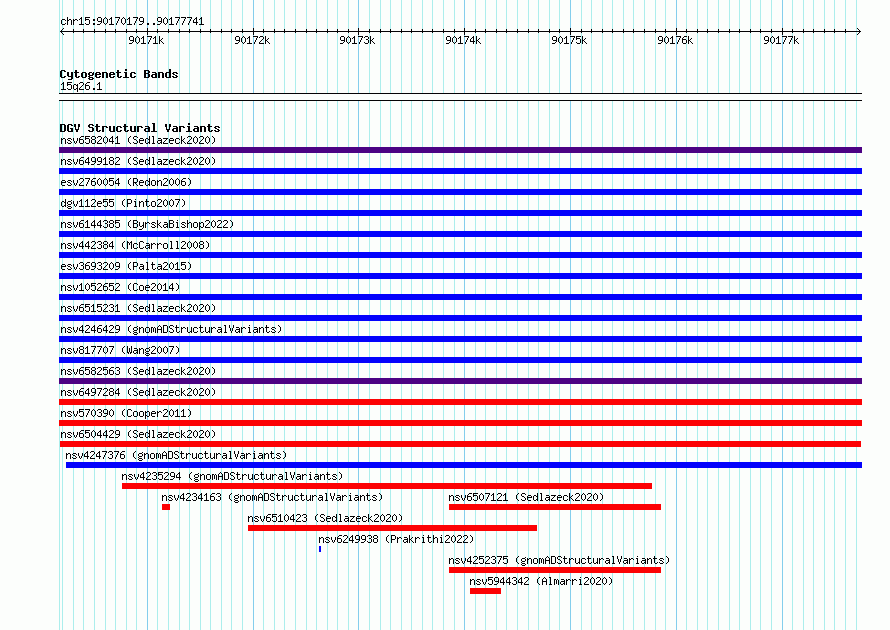Click the blue bar under nsv6144385
The image size is (890, 630).
[x=460, y=234]
